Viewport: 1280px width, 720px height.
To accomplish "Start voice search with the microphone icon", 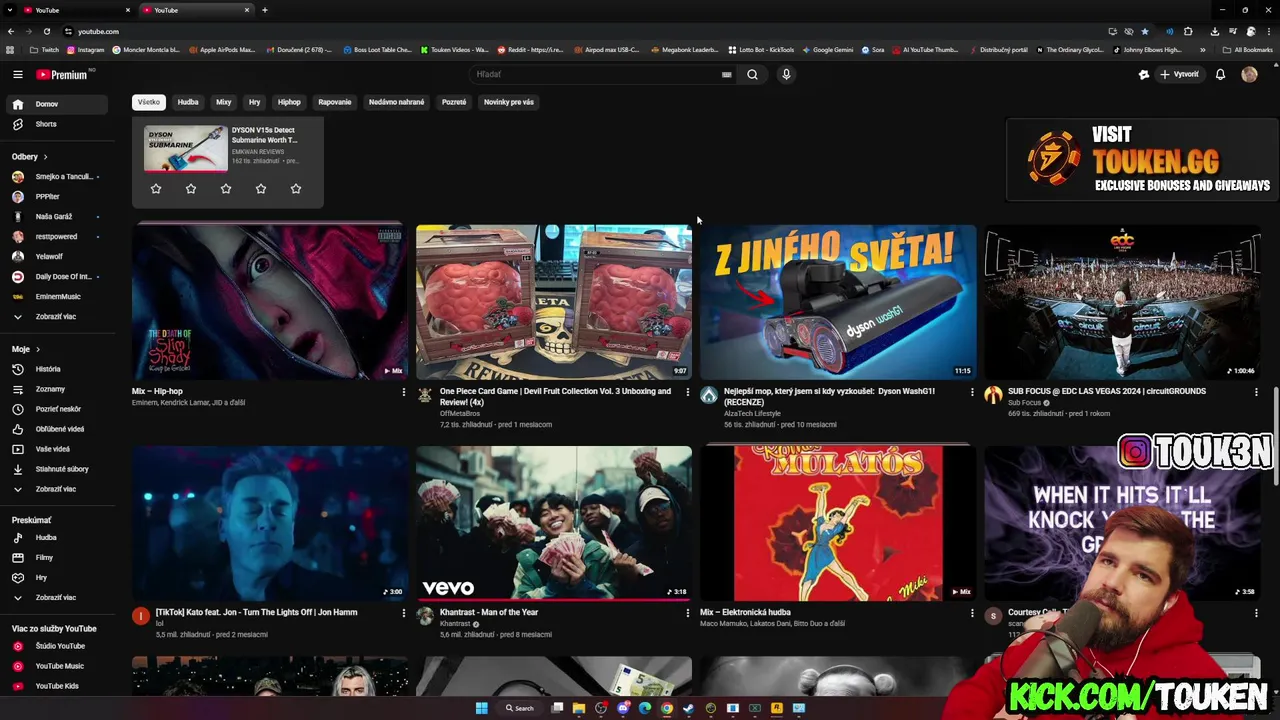I will 786,74.
